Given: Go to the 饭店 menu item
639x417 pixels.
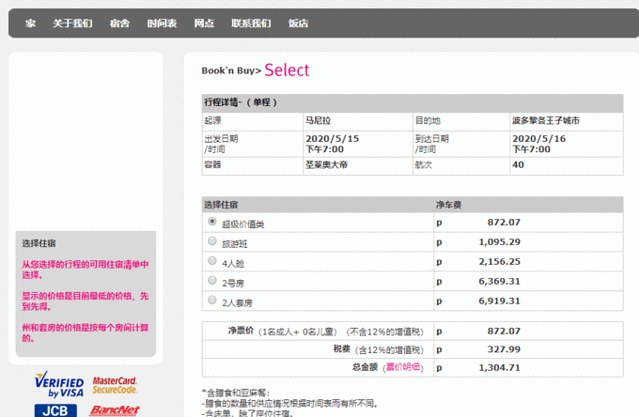Looking at the screenshot, I should coord(298,23).
